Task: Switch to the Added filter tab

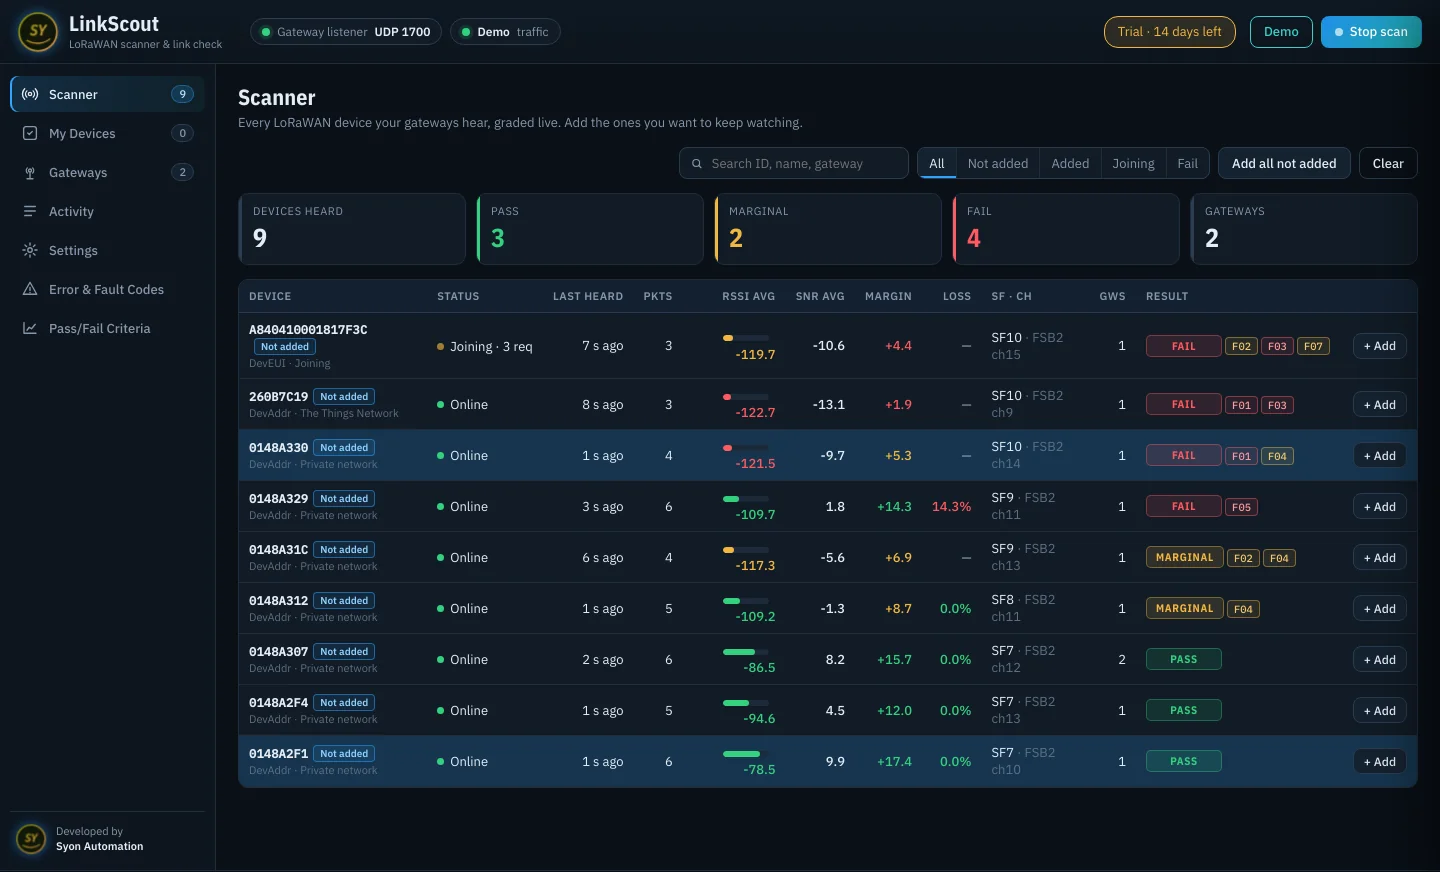Action: click(1070, 163)
